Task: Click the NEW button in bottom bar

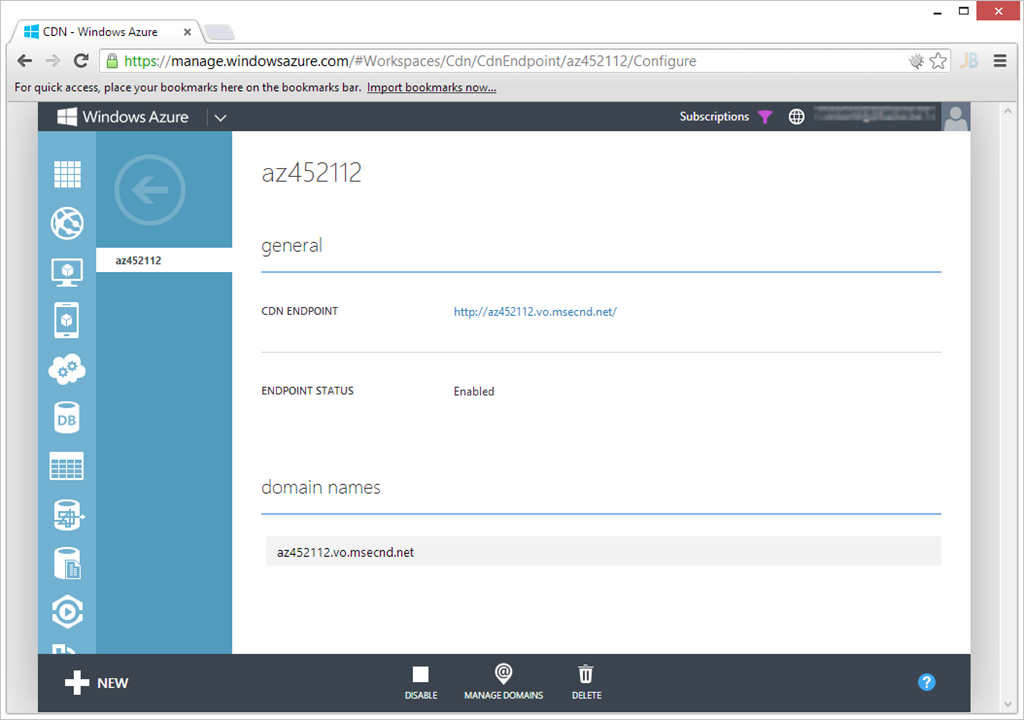Action: (x=97, y=683)
